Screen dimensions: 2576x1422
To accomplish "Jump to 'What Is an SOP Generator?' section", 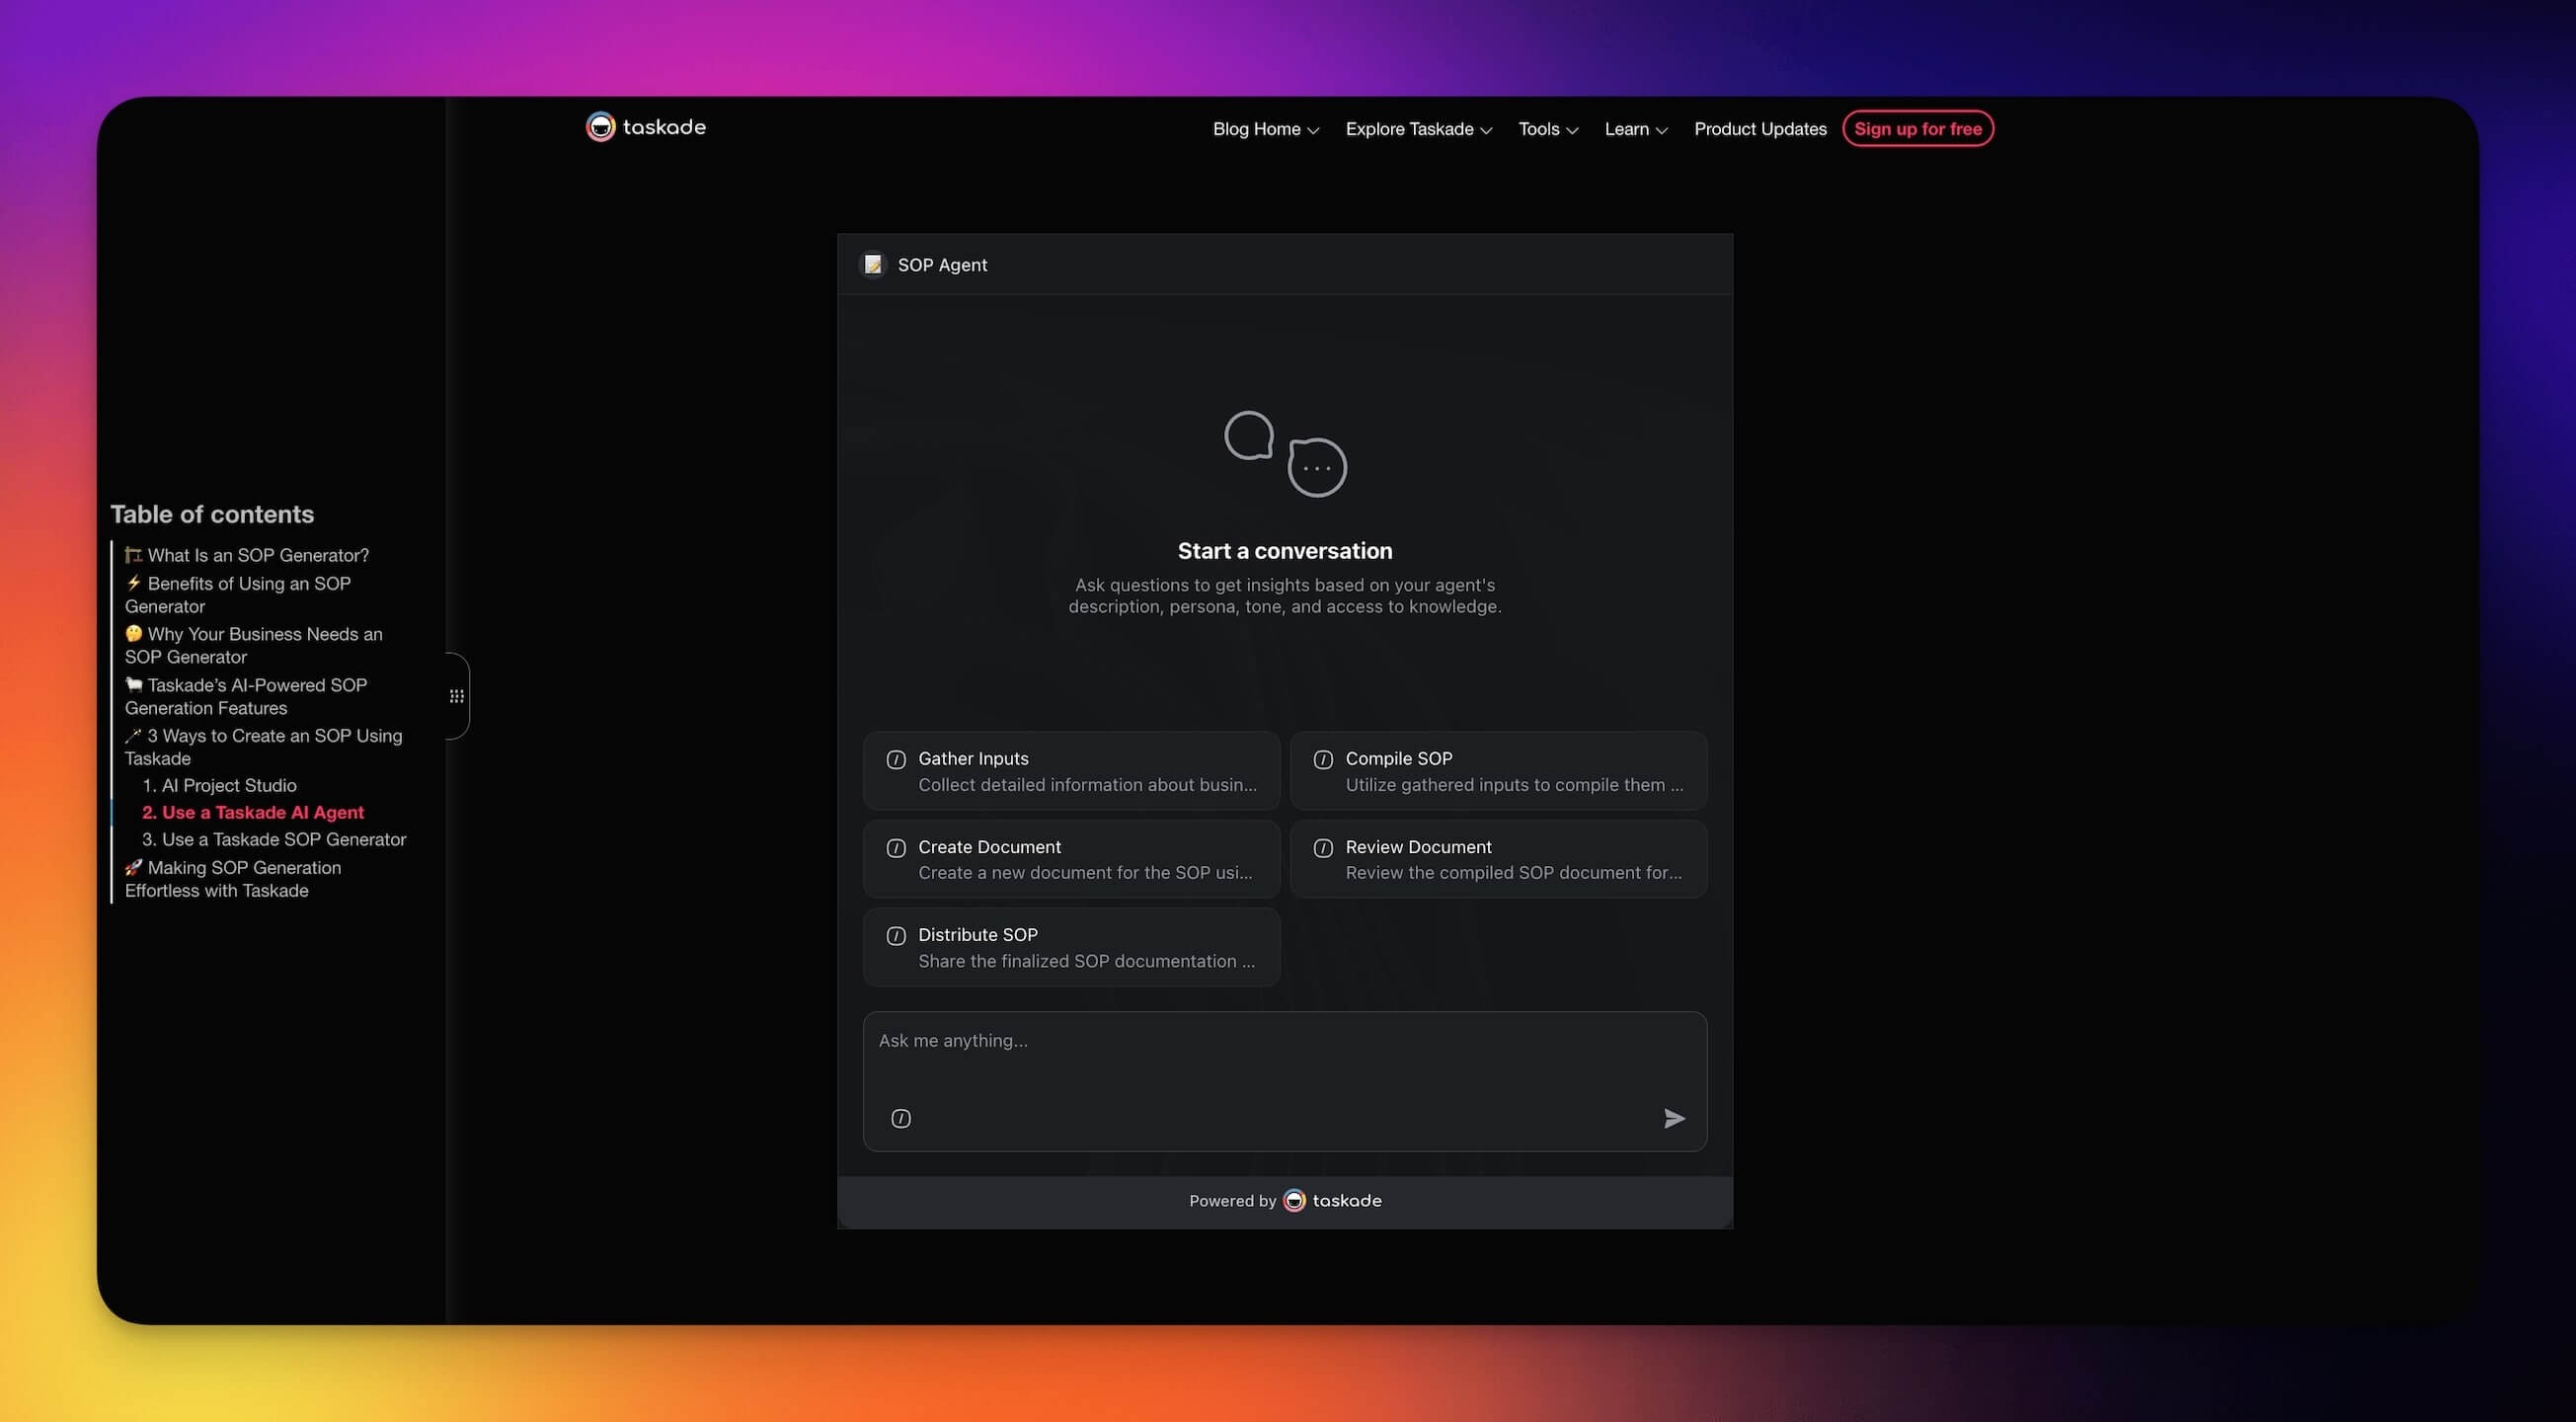I will point(258,555).
